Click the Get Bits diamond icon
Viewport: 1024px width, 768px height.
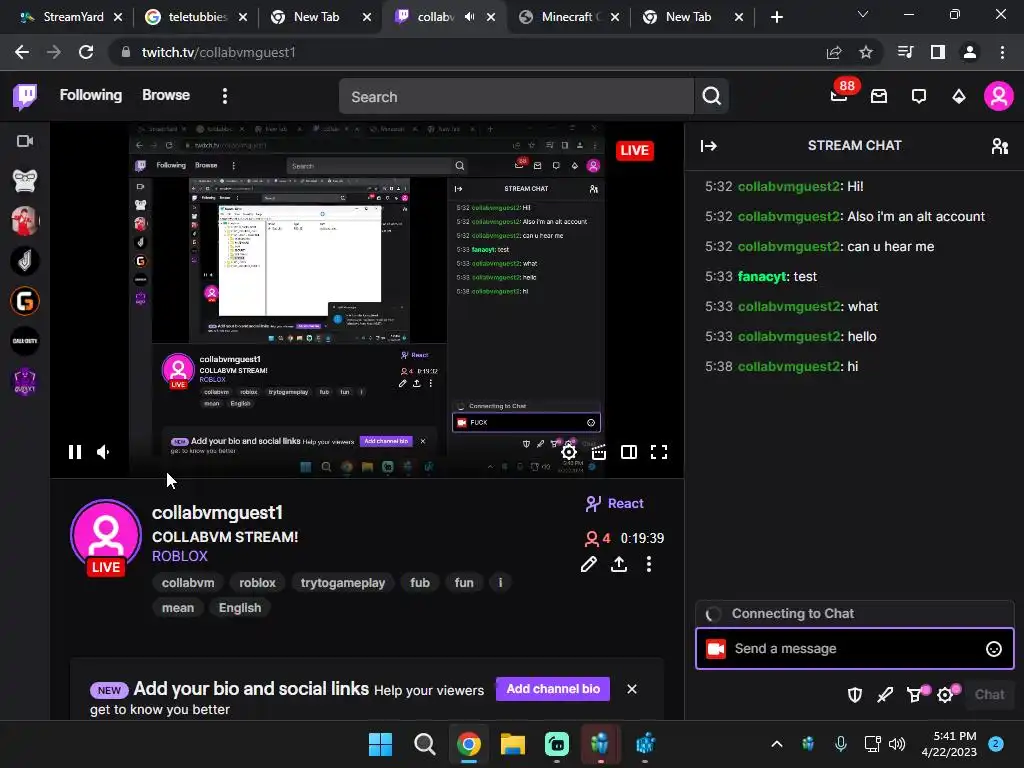coord(959,97)
